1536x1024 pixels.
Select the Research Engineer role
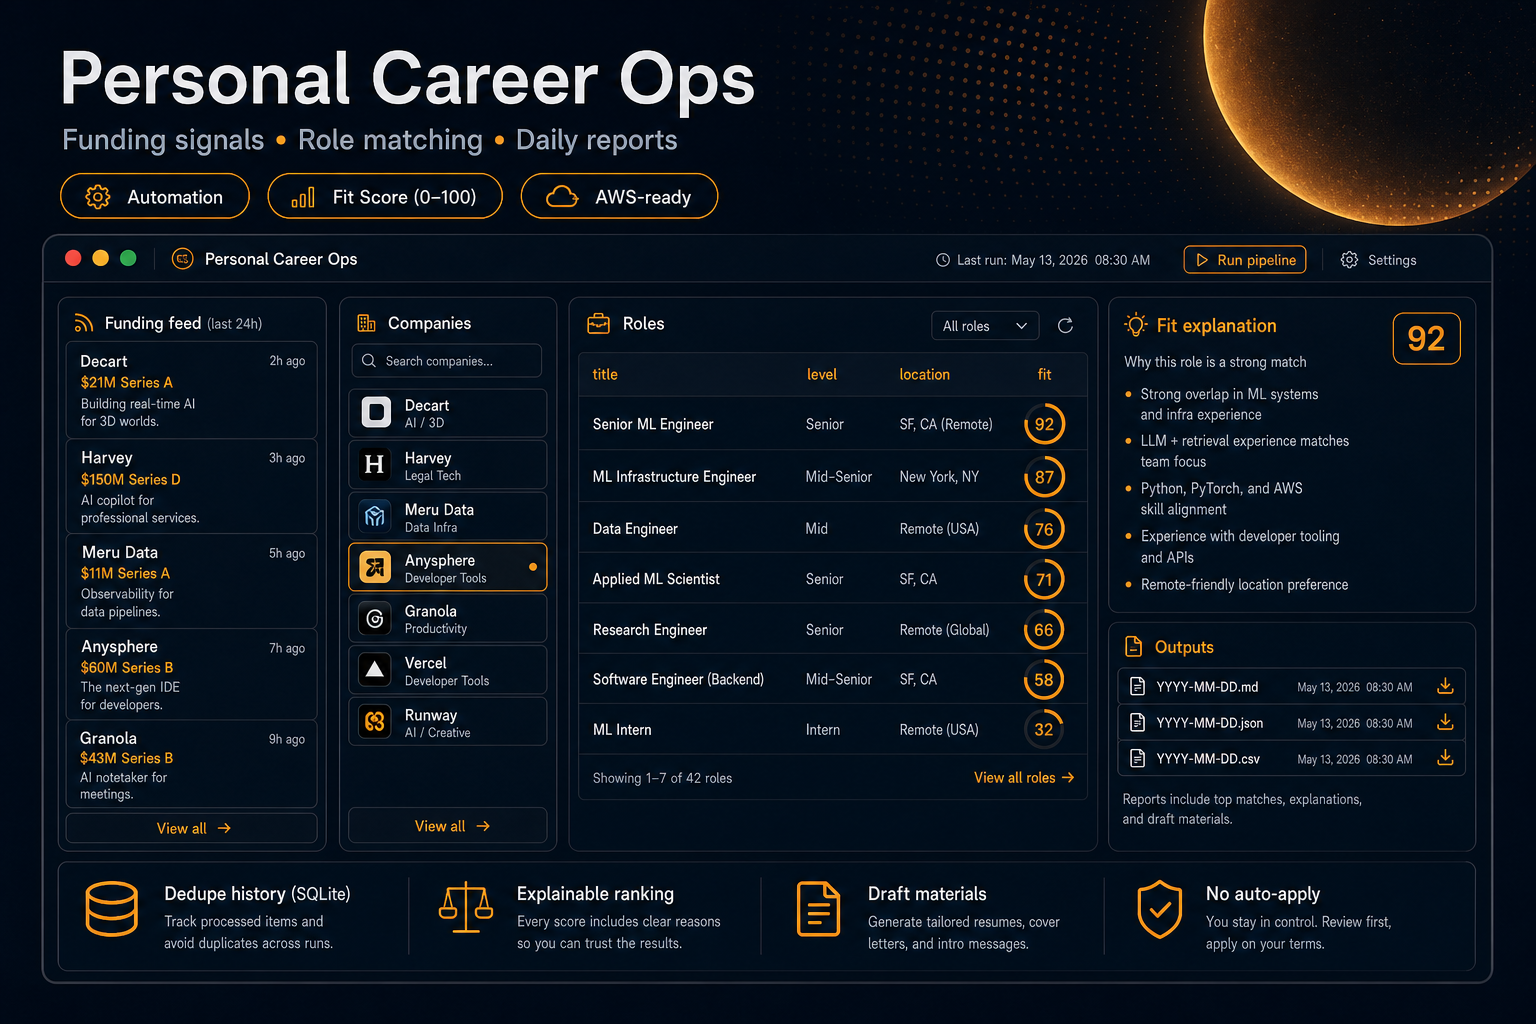point(832,630)
